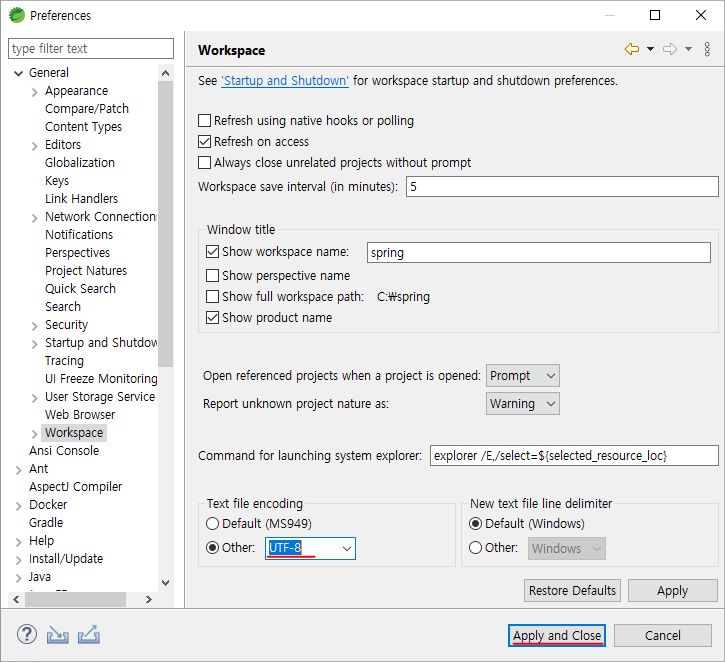Image resolution: width=725 pixels, height=662 pixels.
Task: Select Default (MS949) text encoding radio
Action: click(212, 523)
